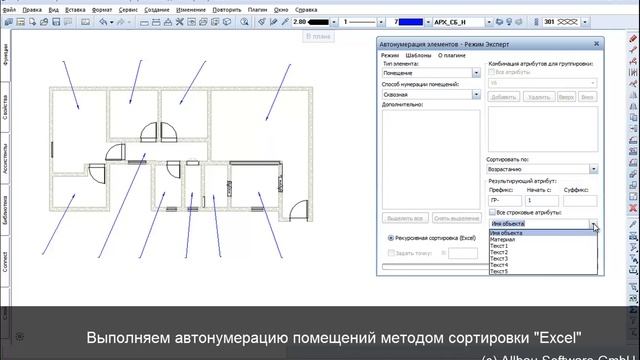Click the 'Выделить все' button
Image resolution: width=640 pixels, height=360 pixels.
click(x=405, y=218)
